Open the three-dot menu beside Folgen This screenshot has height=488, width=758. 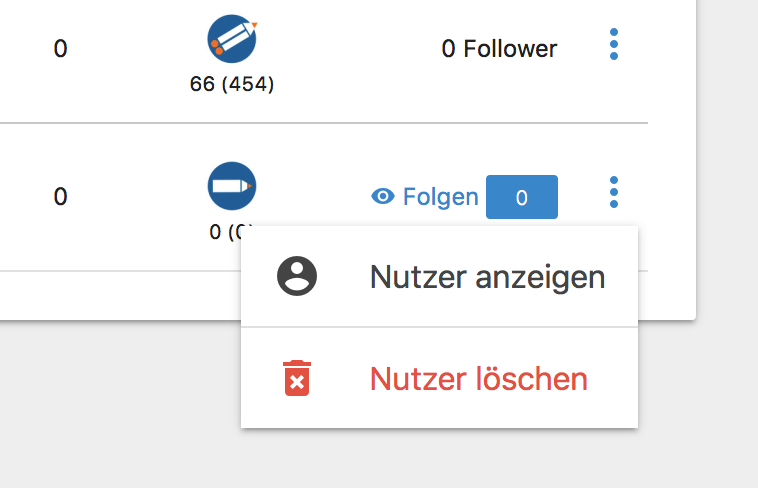pyautogui.click(x=614, y=192)
